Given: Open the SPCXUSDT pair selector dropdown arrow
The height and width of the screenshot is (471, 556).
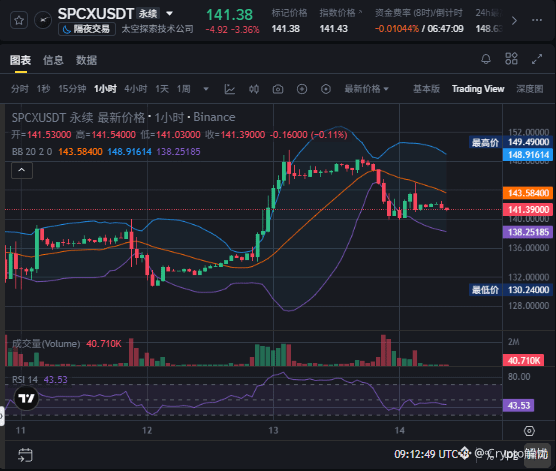Looking at the screenshot, I should pyautogui.click(x=169, y=14).
